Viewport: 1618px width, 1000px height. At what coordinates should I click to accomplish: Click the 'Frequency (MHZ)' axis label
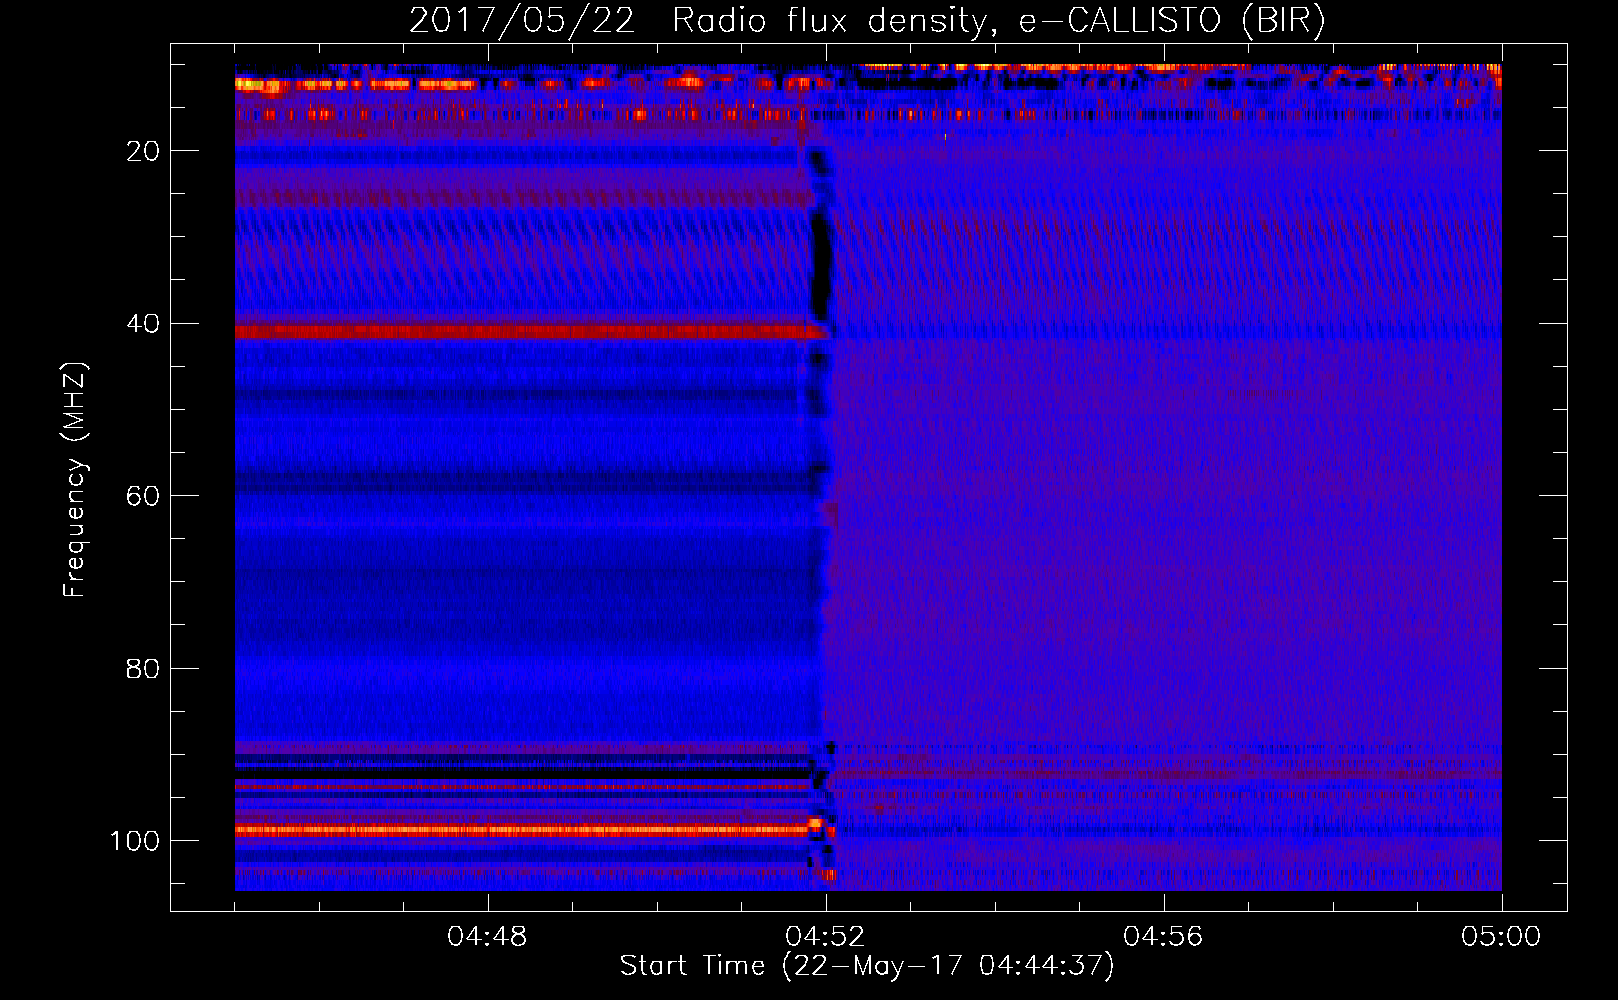tap(75, 480)
